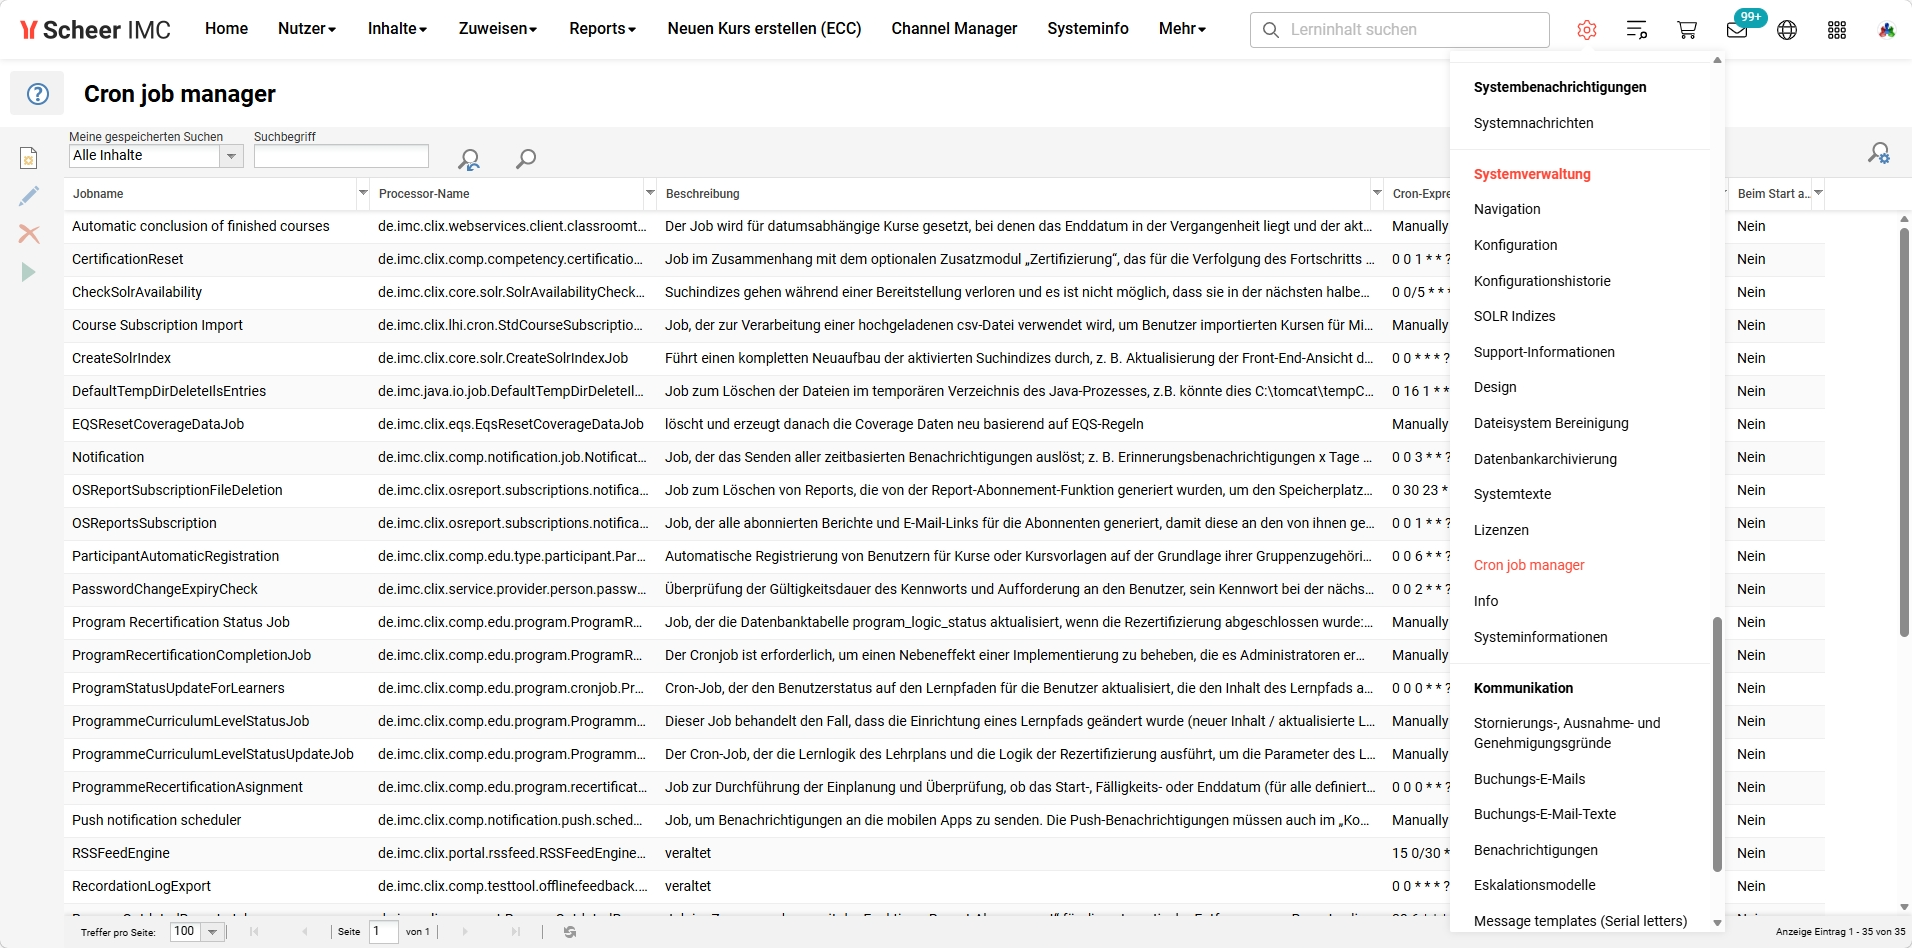Open the Reports menu

[x=602, y=29]
